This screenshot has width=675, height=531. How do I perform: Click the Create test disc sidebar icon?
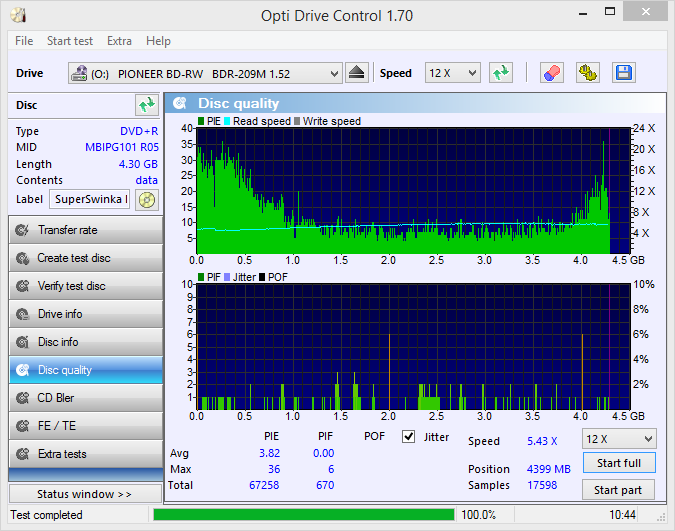[22, 258]
